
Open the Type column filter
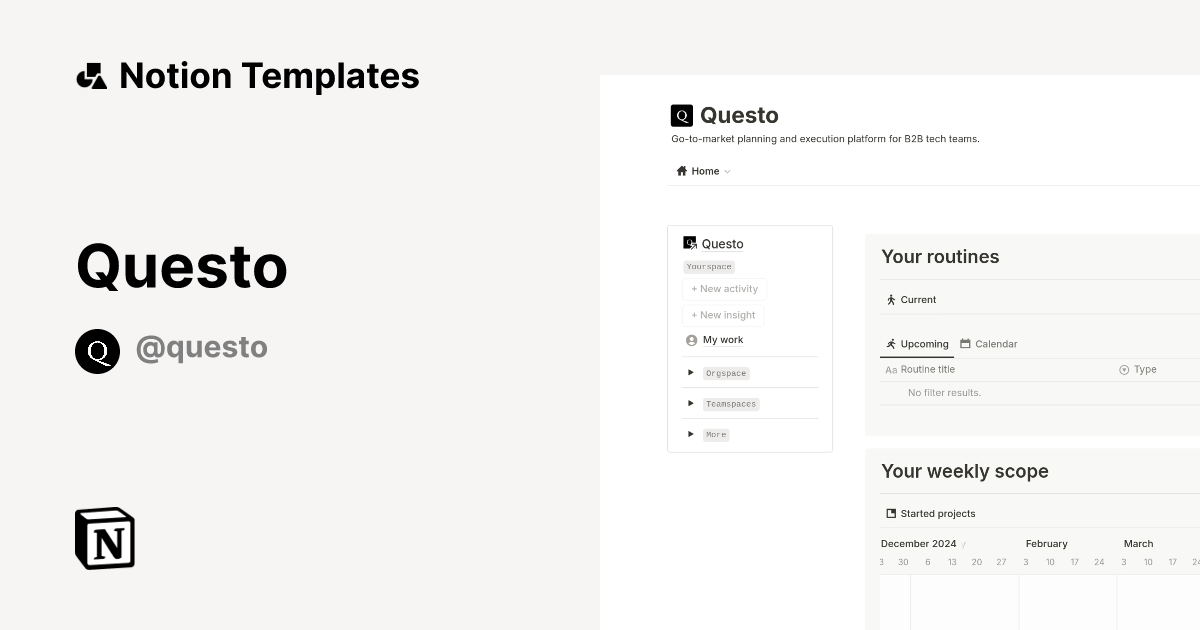coord(1125,369)
